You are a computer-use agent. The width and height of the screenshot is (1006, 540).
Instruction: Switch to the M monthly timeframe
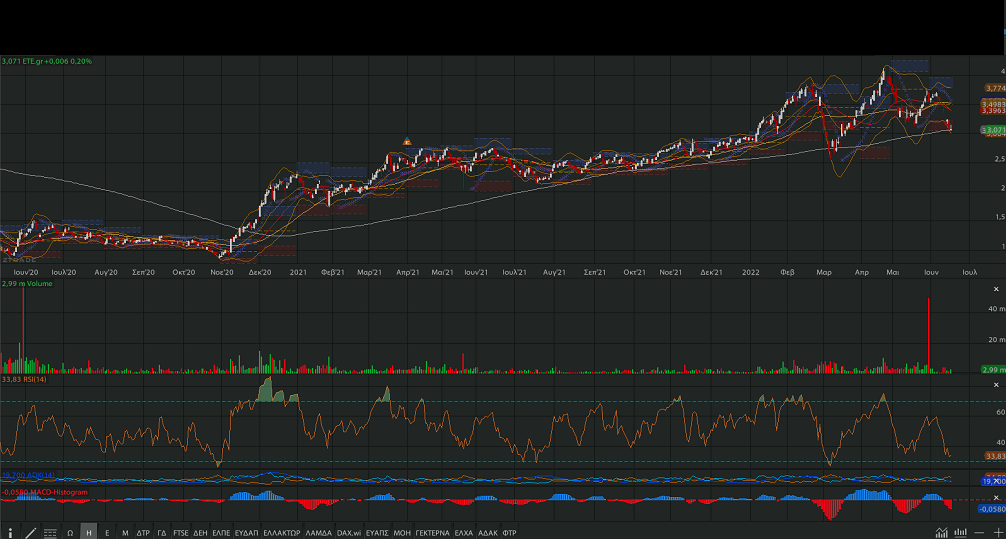coord(125,533)
